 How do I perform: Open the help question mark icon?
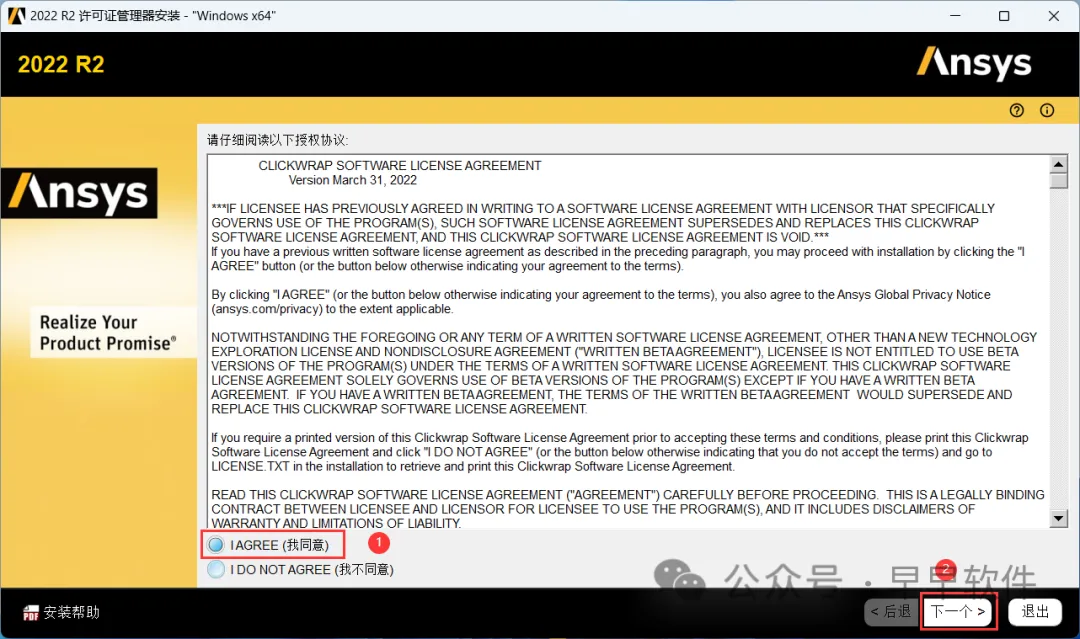(1017, 110)
